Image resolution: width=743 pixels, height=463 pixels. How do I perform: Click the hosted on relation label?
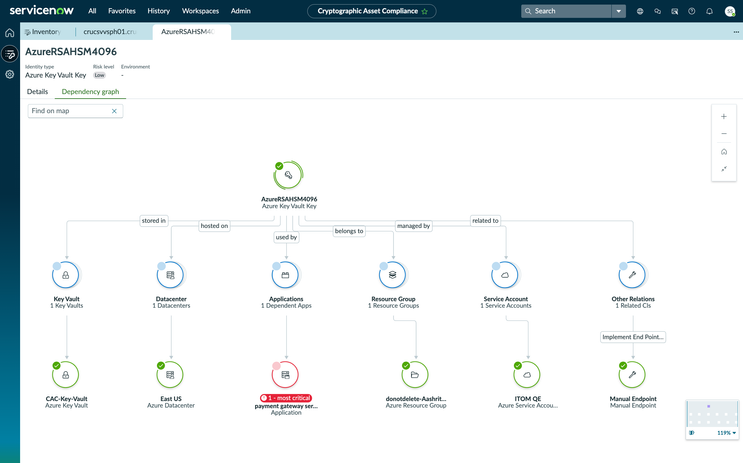point(214,226)
